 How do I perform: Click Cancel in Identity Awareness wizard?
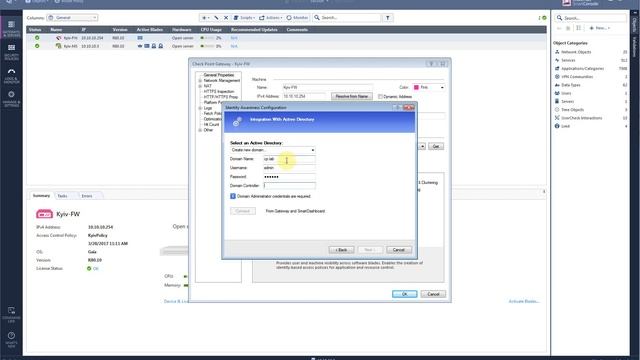(x=399, y=249)
